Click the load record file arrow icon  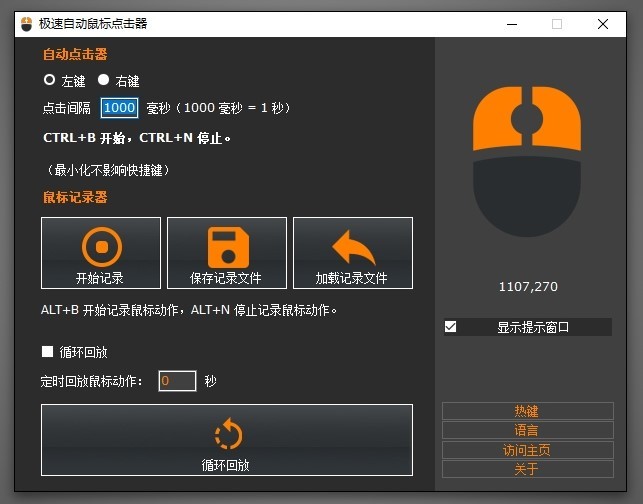coord(352,245)
